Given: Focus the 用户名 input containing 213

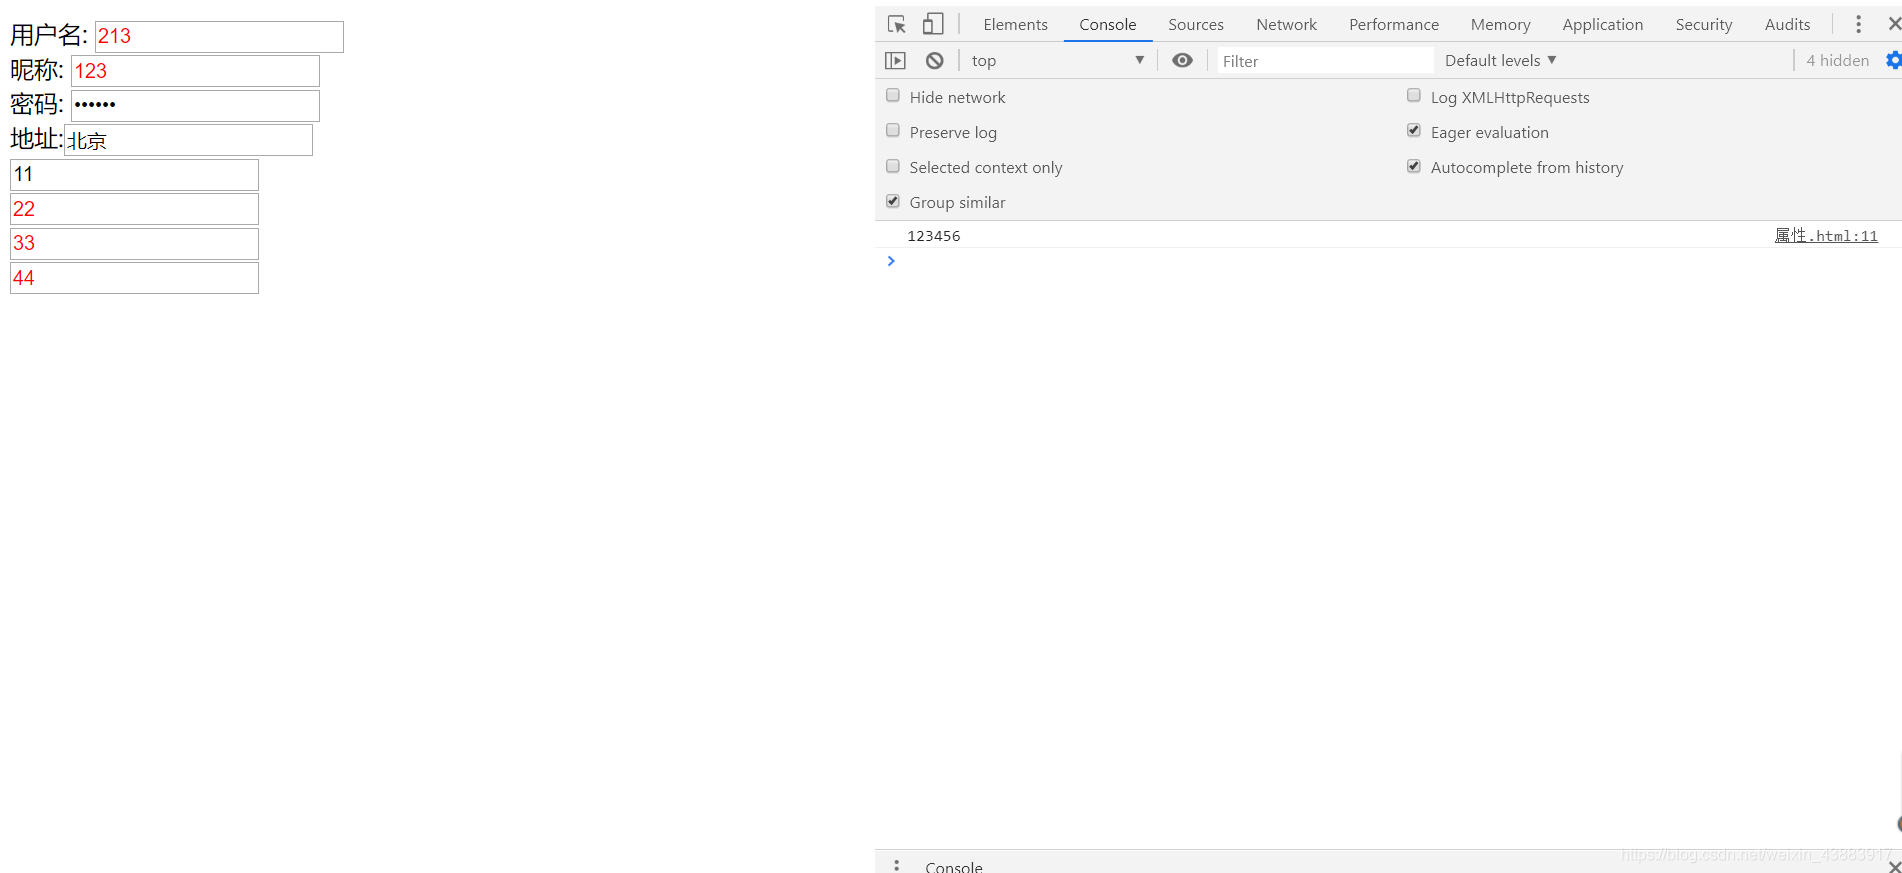Looking at the screenshot, I should [x=219, y=37].
